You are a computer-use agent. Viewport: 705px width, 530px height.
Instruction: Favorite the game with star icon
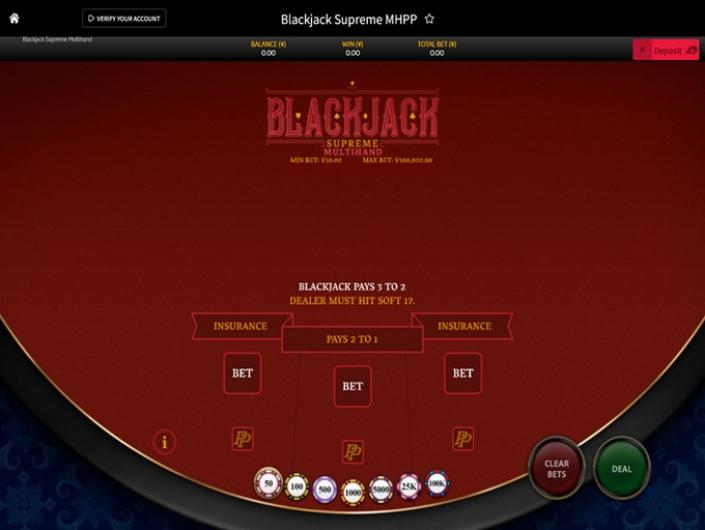[429, 19]
